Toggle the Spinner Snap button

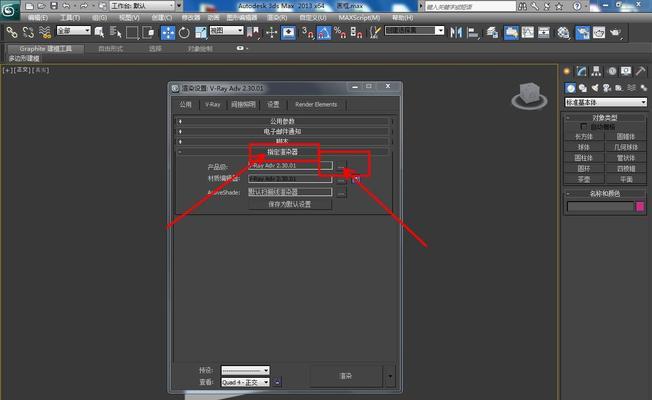pos(356,32)
